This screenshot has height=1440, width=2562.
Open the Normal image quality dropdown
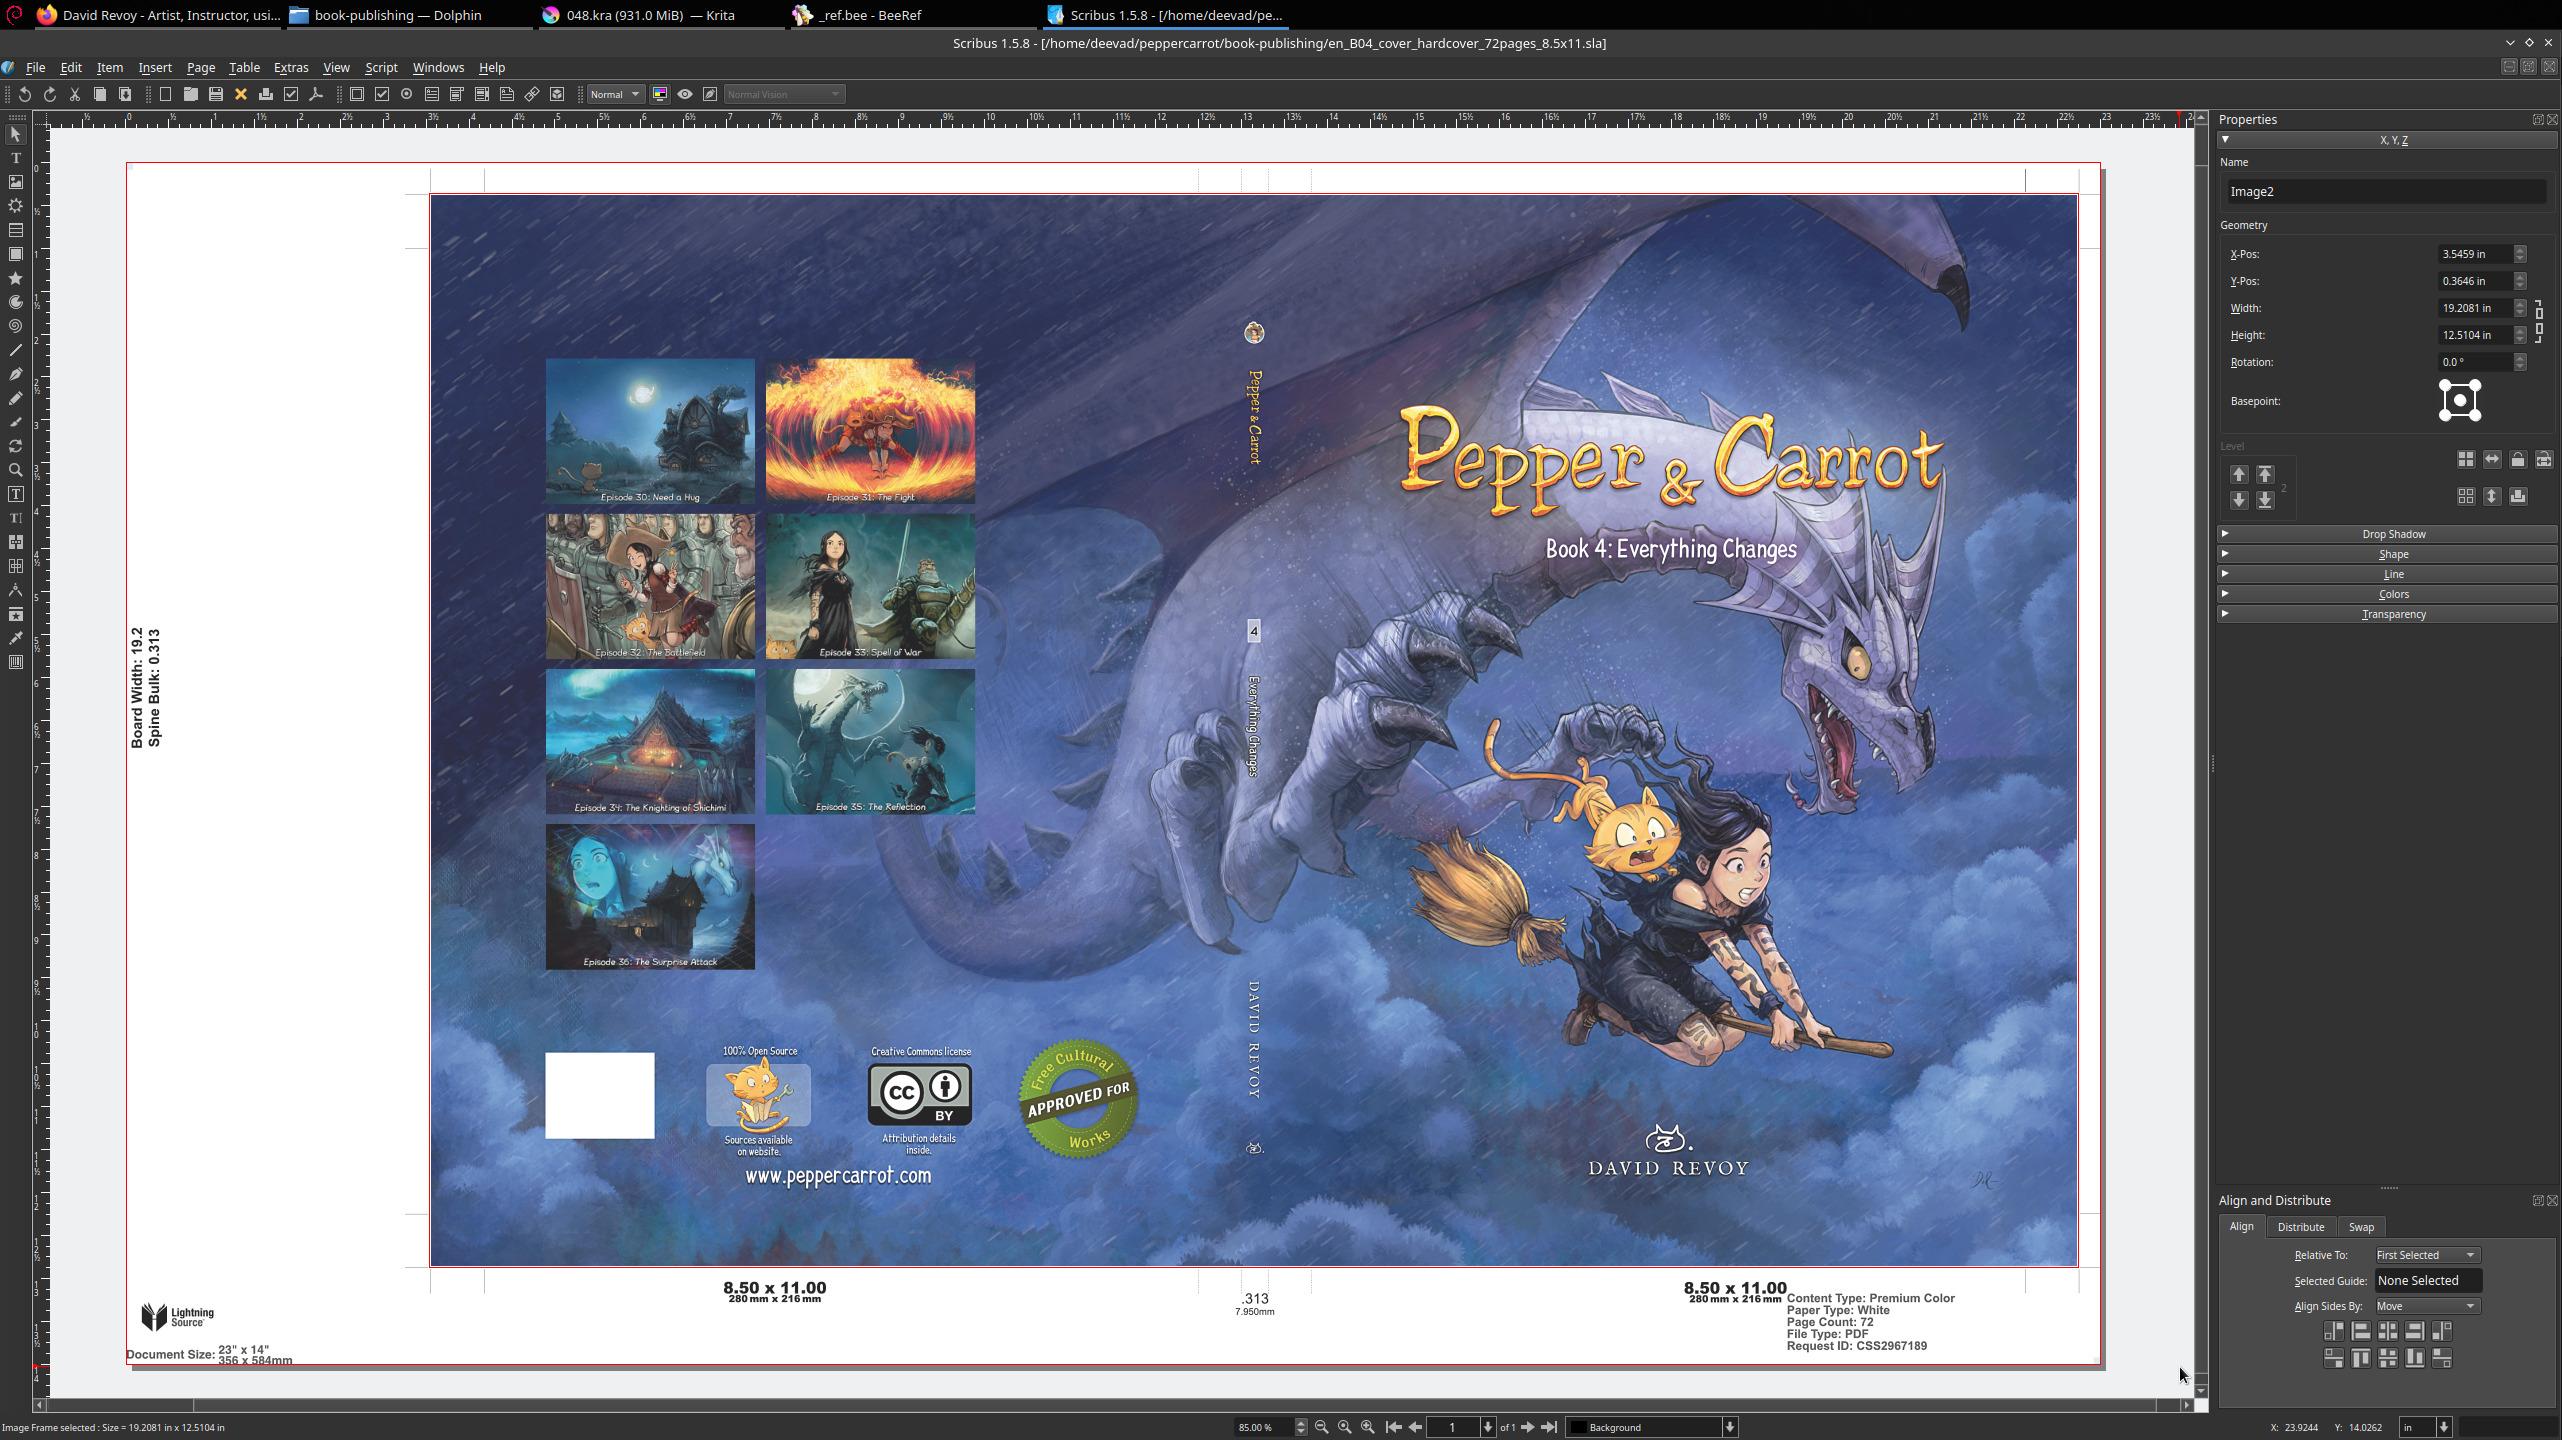click(614, 94)
